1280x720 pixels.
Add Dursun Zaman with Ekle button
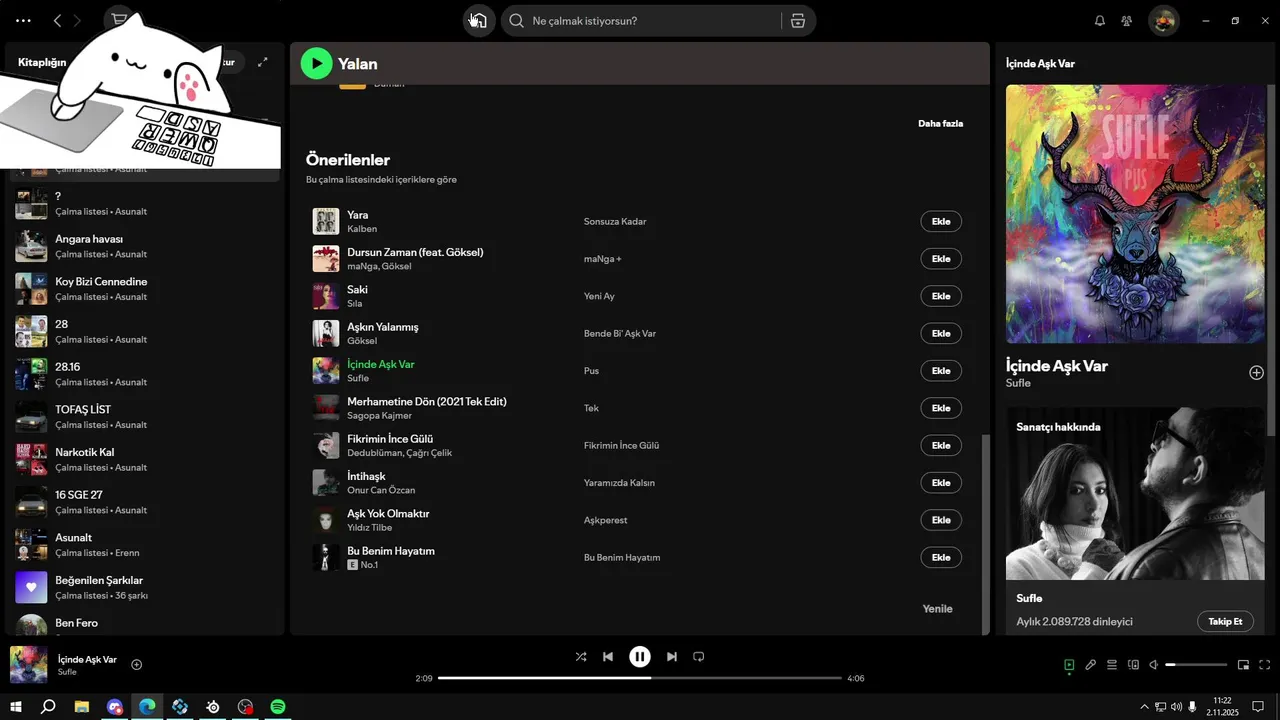point(941,259)
